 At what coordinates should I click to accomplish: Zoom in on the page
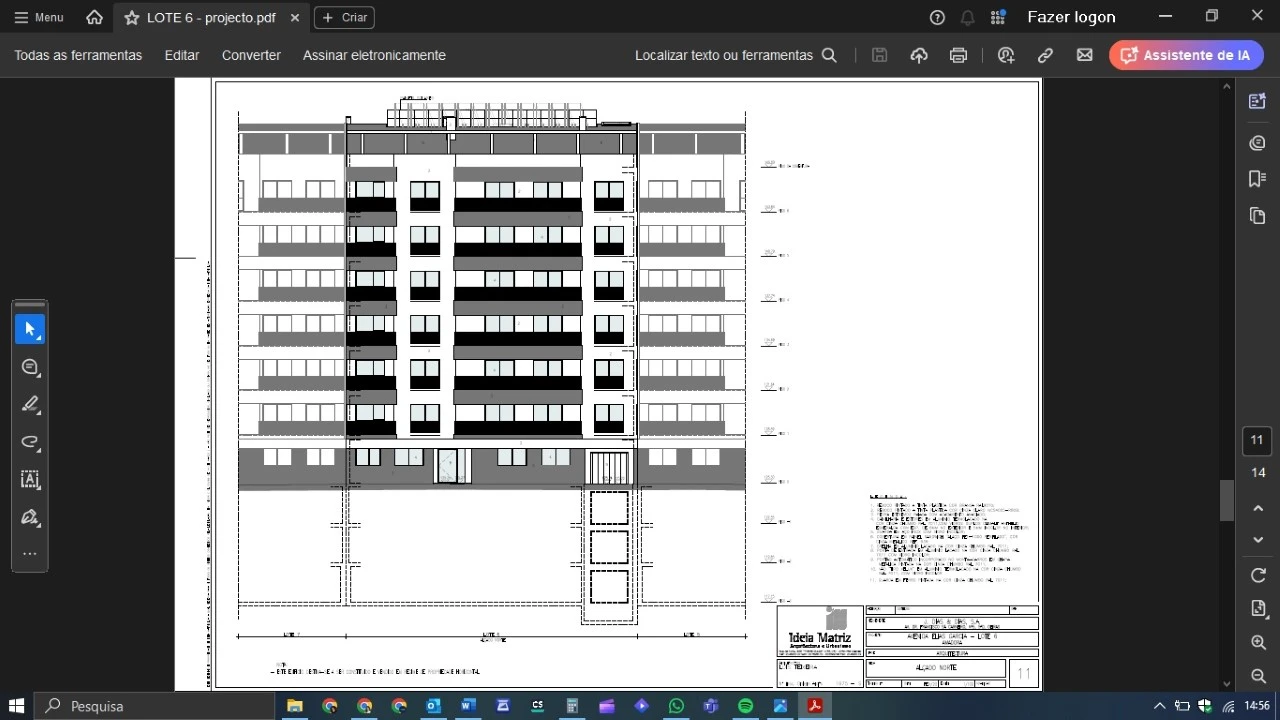[x=1258, y=643]
